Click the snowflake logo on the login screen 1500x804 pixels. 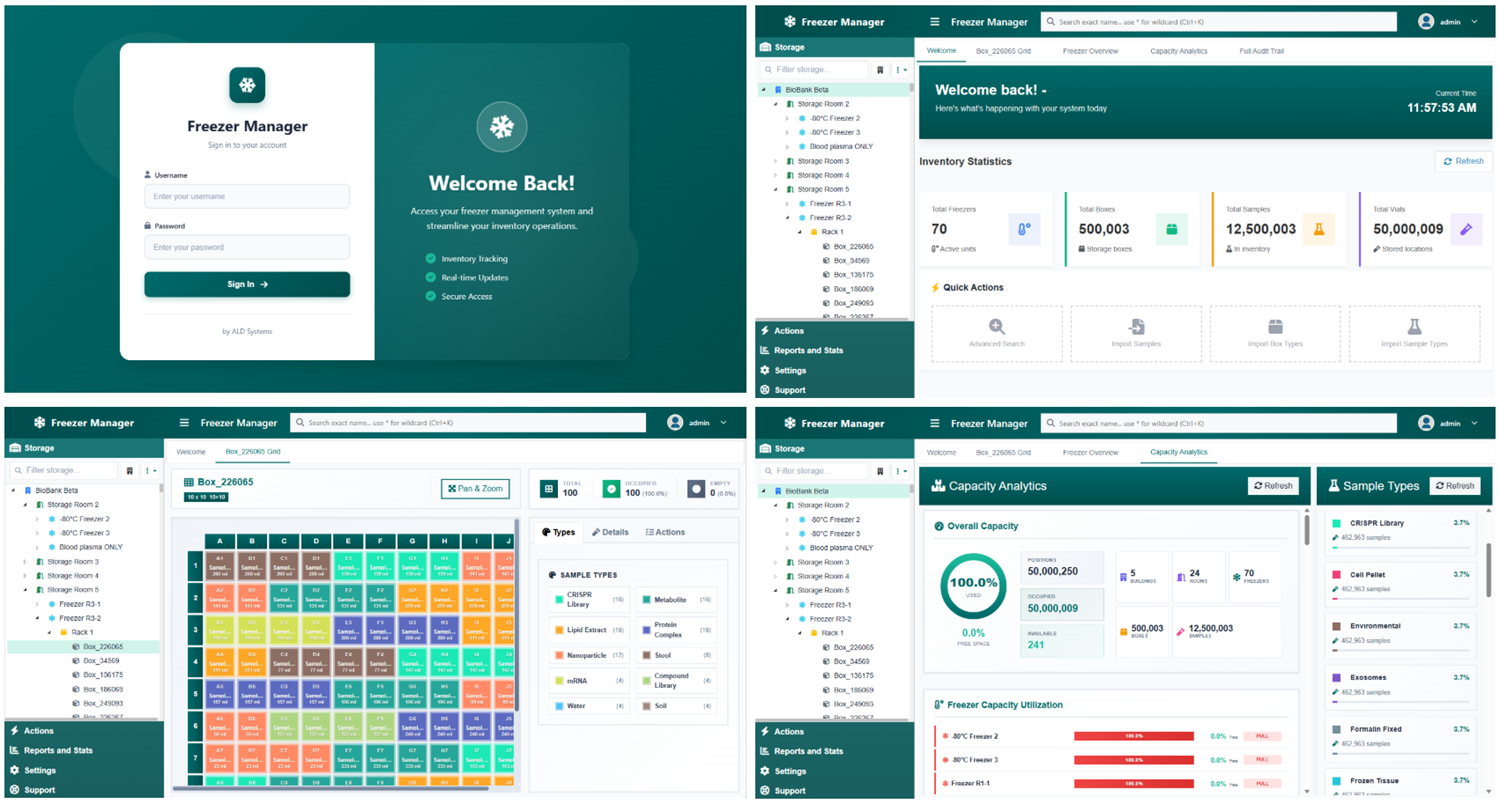tap(247, 85)
